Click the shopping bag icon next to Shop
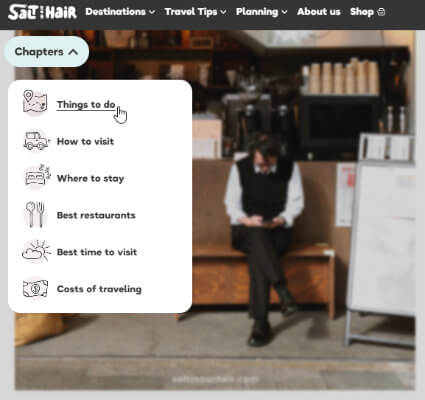 pos(381,12)
